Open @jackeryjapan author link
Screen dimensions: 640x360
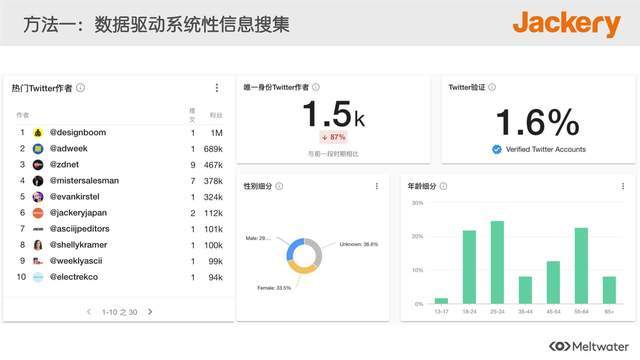pos(78,213)
